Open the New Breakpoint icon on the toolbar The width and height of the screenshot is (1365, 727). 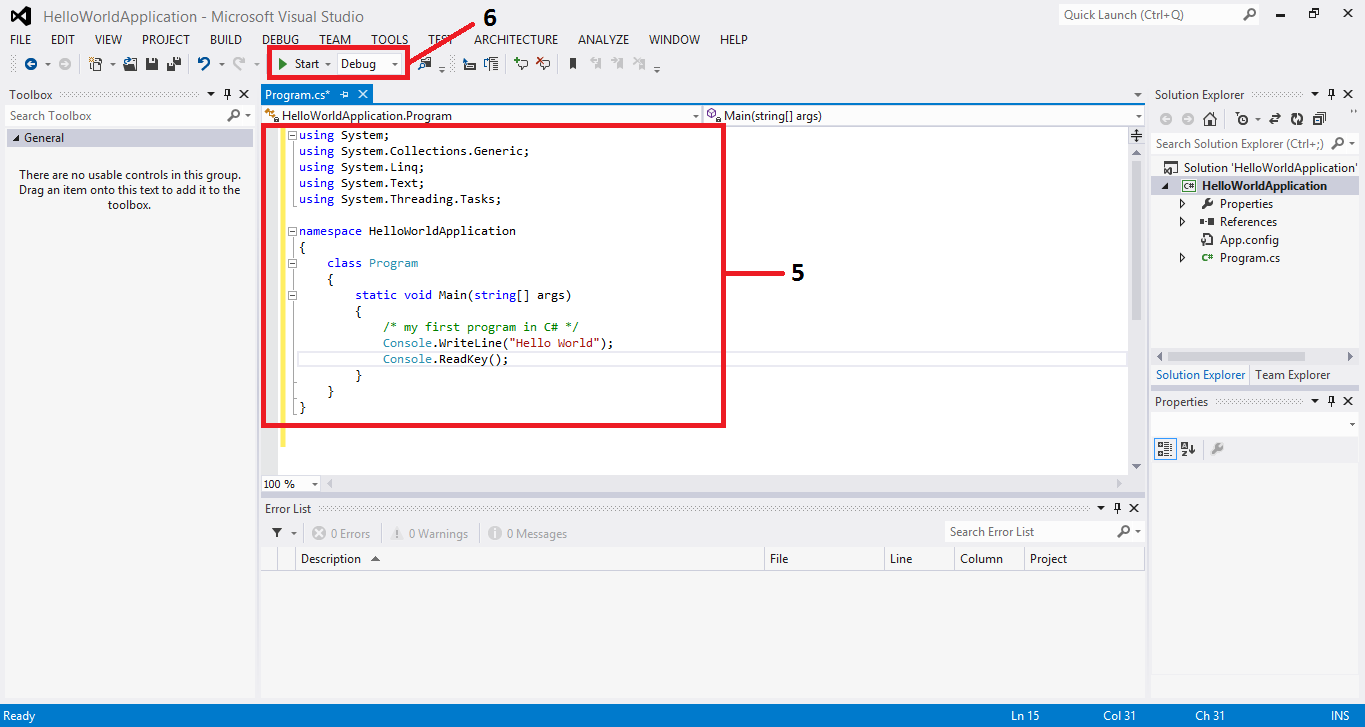[521, 63]
